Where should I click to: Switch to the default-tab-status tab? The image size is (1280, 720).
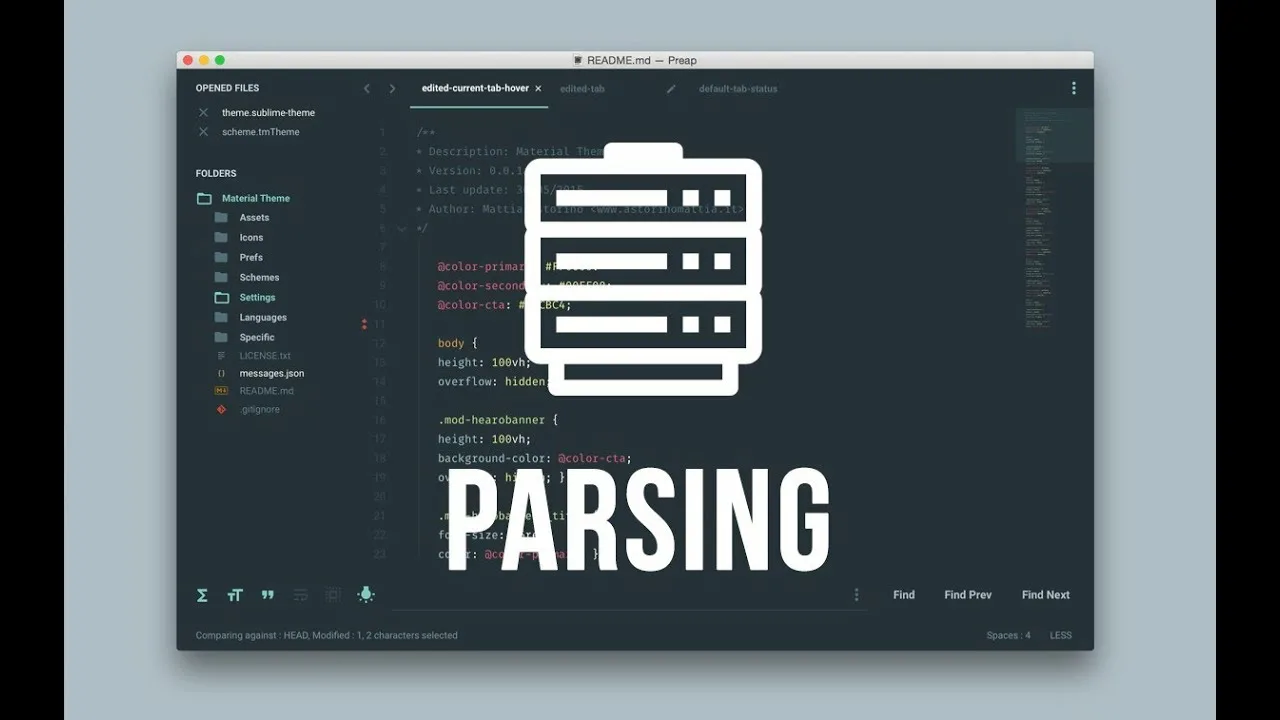click(x=738, y=89)
